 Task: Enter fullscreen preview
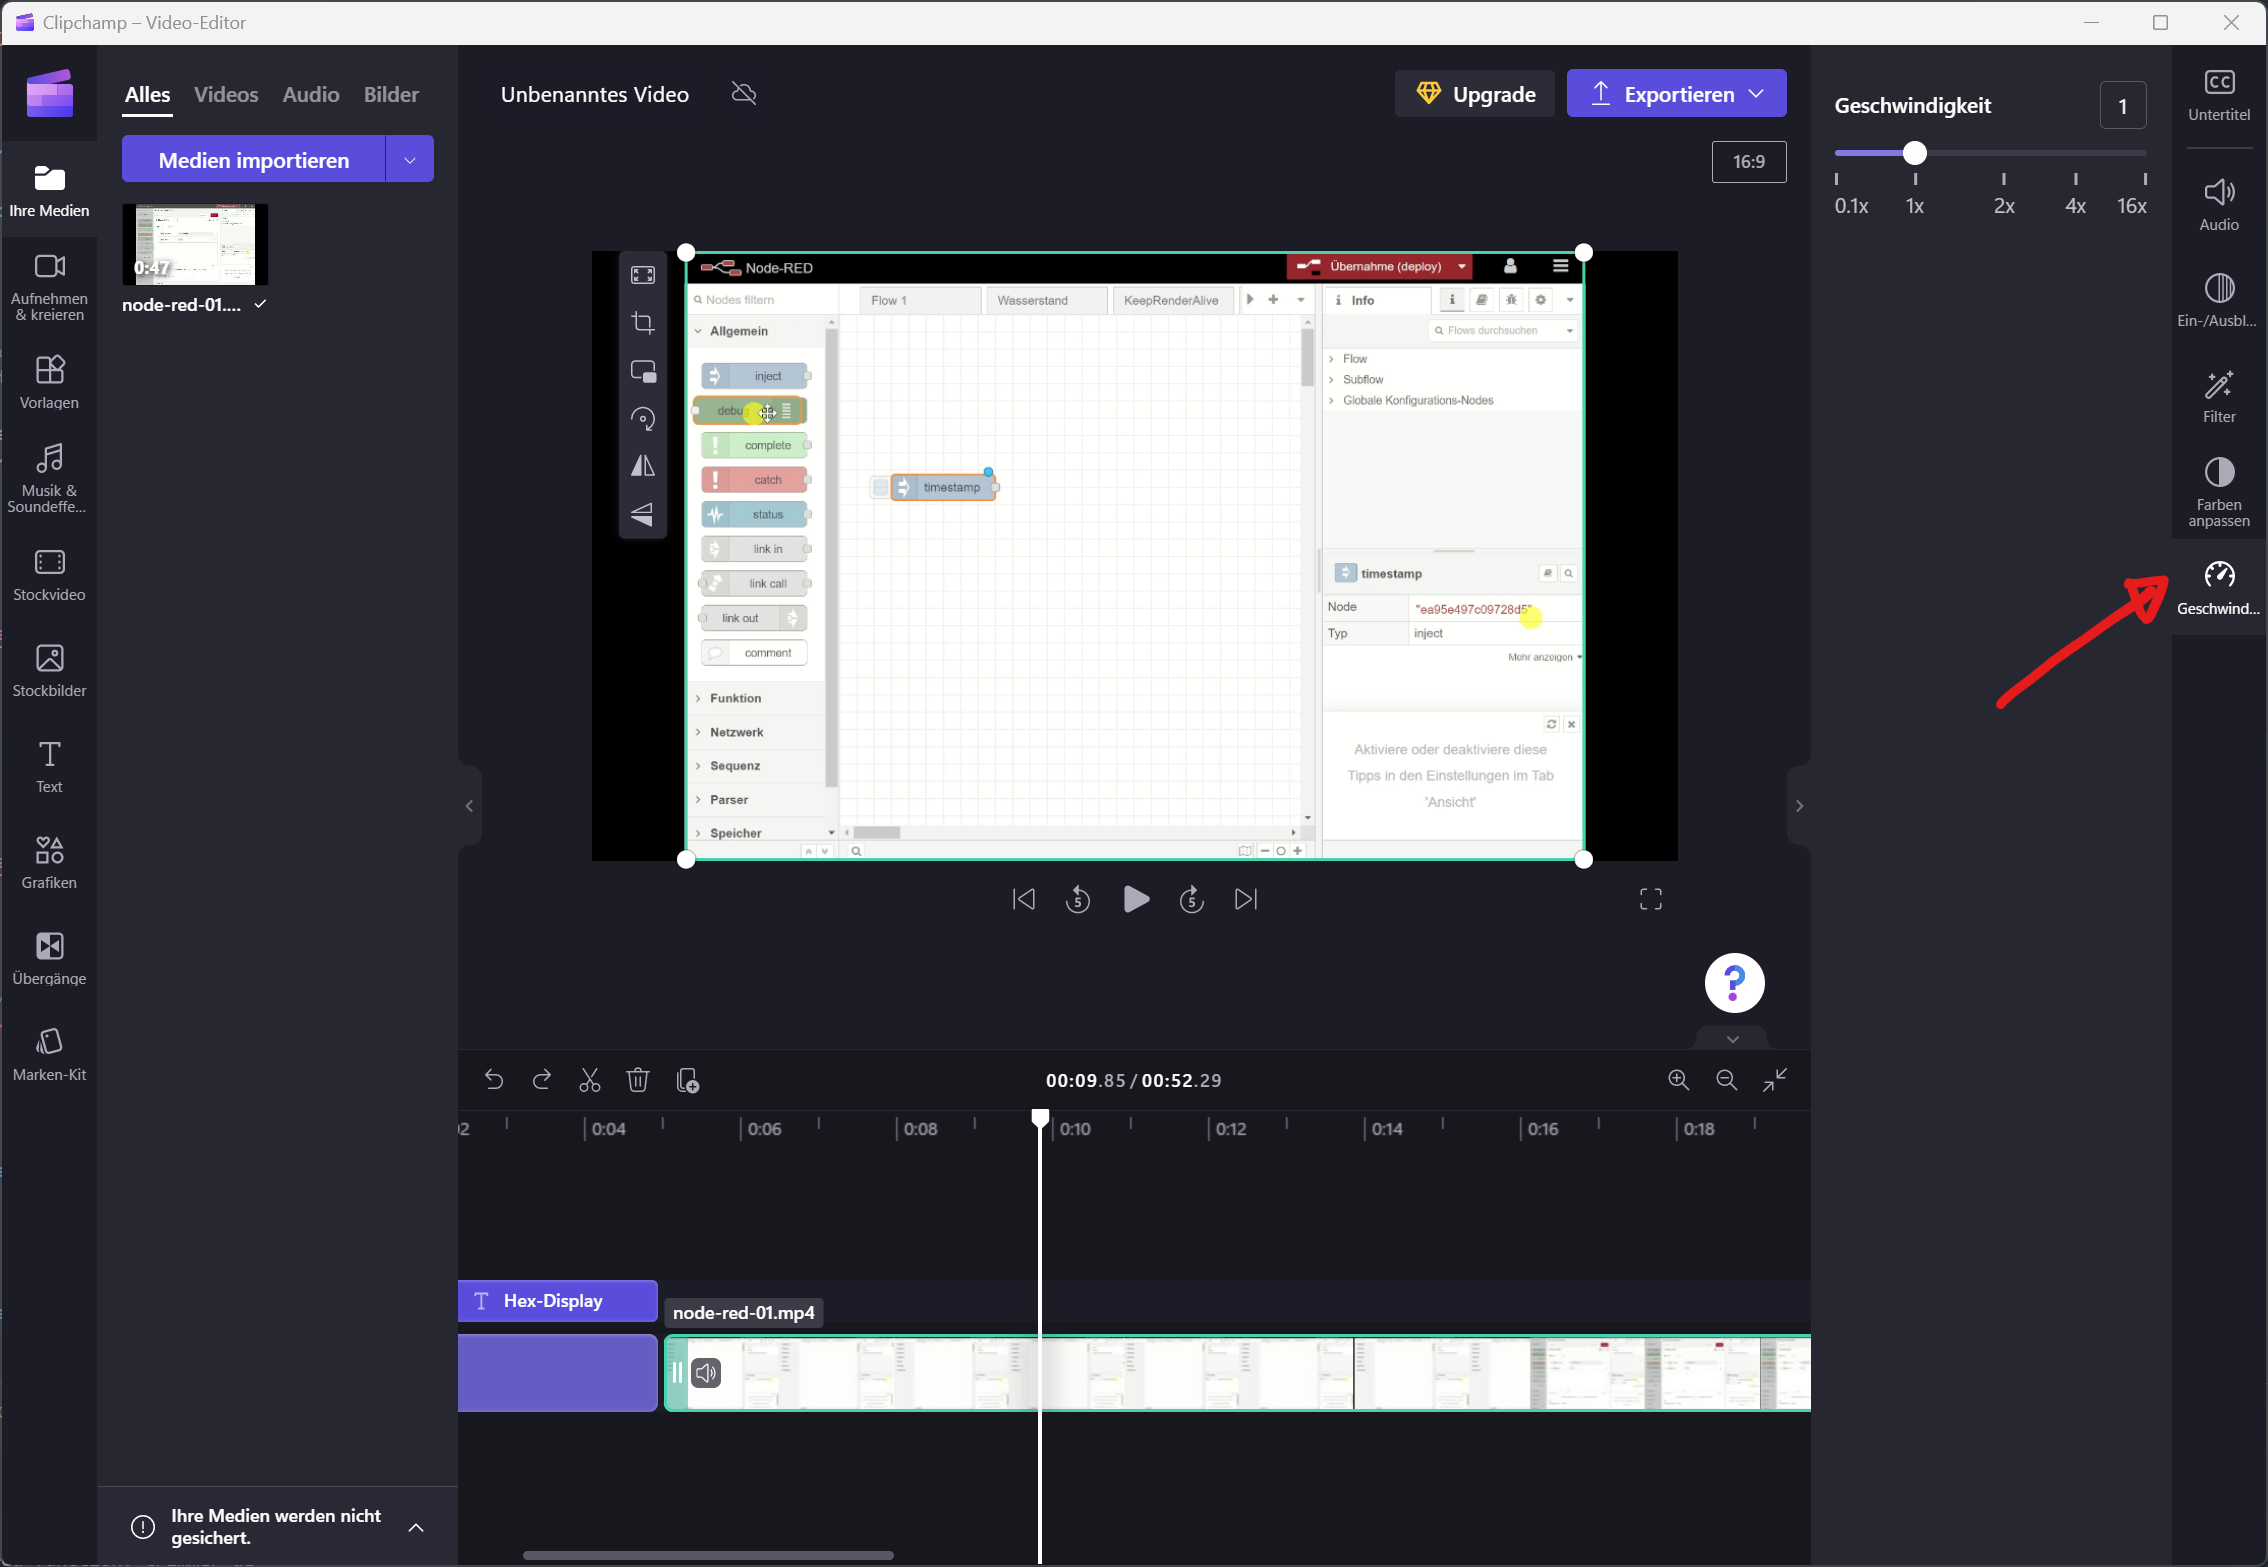click(1651, 899)
